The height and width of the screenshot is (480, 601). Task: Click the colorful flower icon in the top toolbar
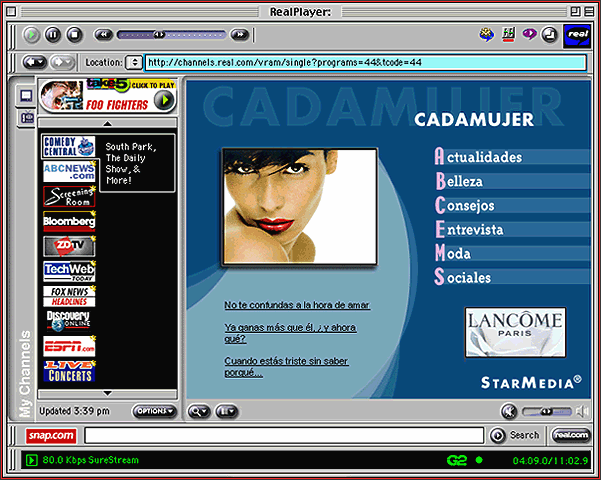coord(486,35)
